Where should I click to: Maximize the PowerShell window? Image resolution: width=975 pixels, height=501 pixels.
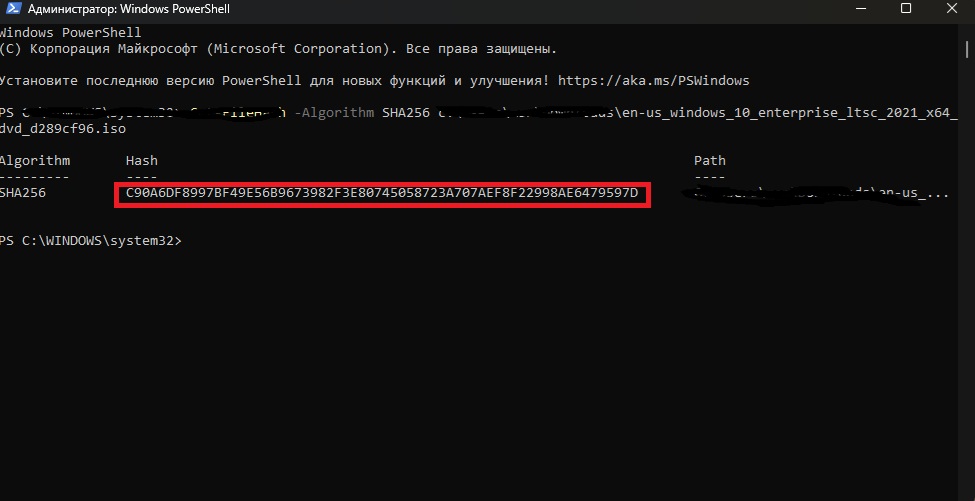pyautogui.click(x=906, y=9)
